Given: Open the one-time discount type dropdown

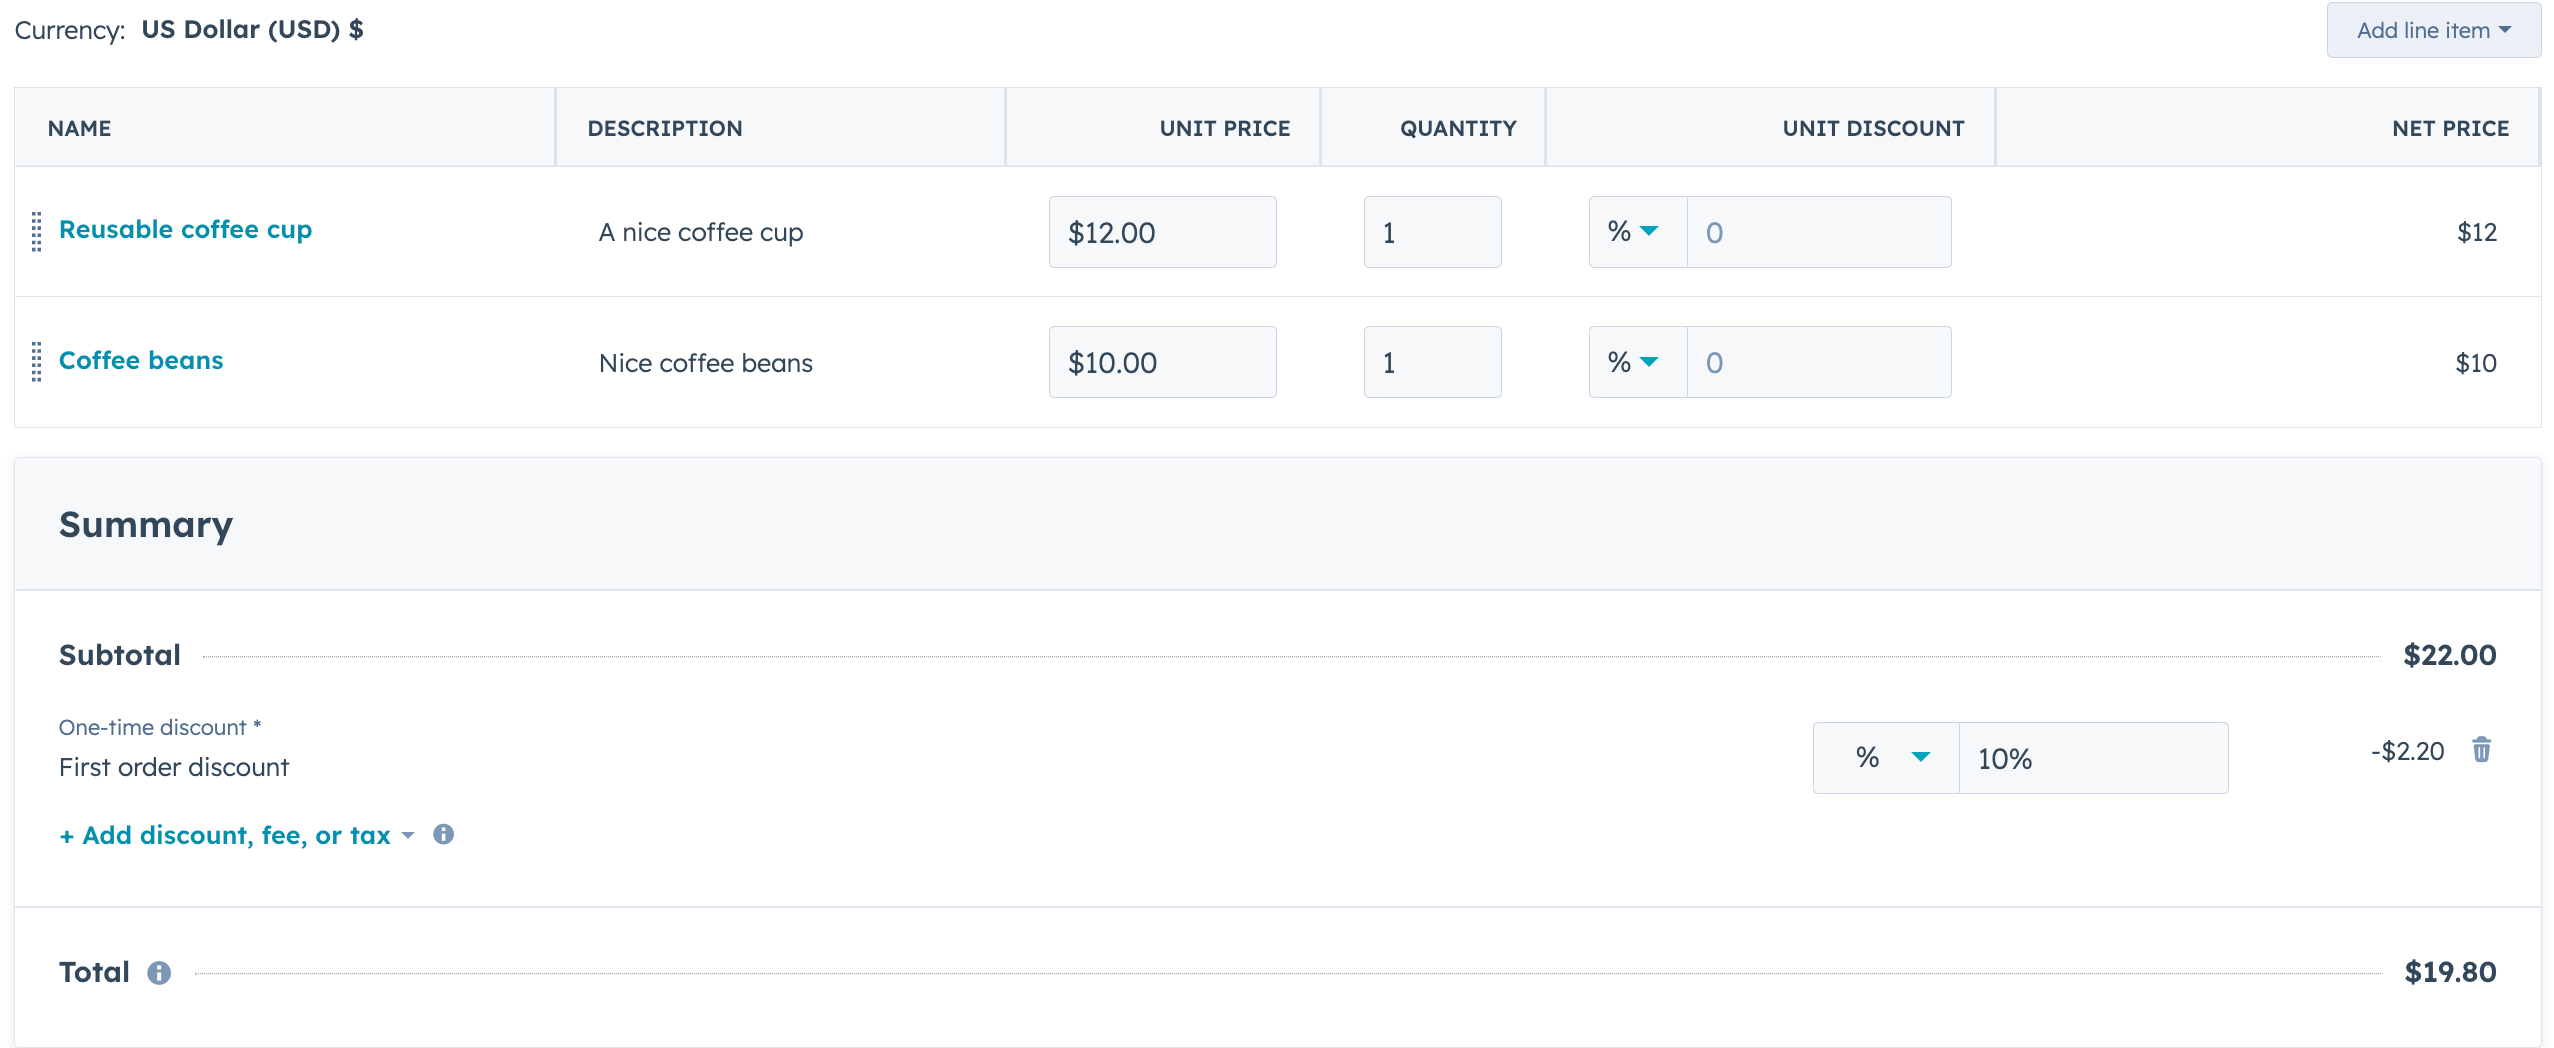Looking at the screenshot, I should point(1886,758).
